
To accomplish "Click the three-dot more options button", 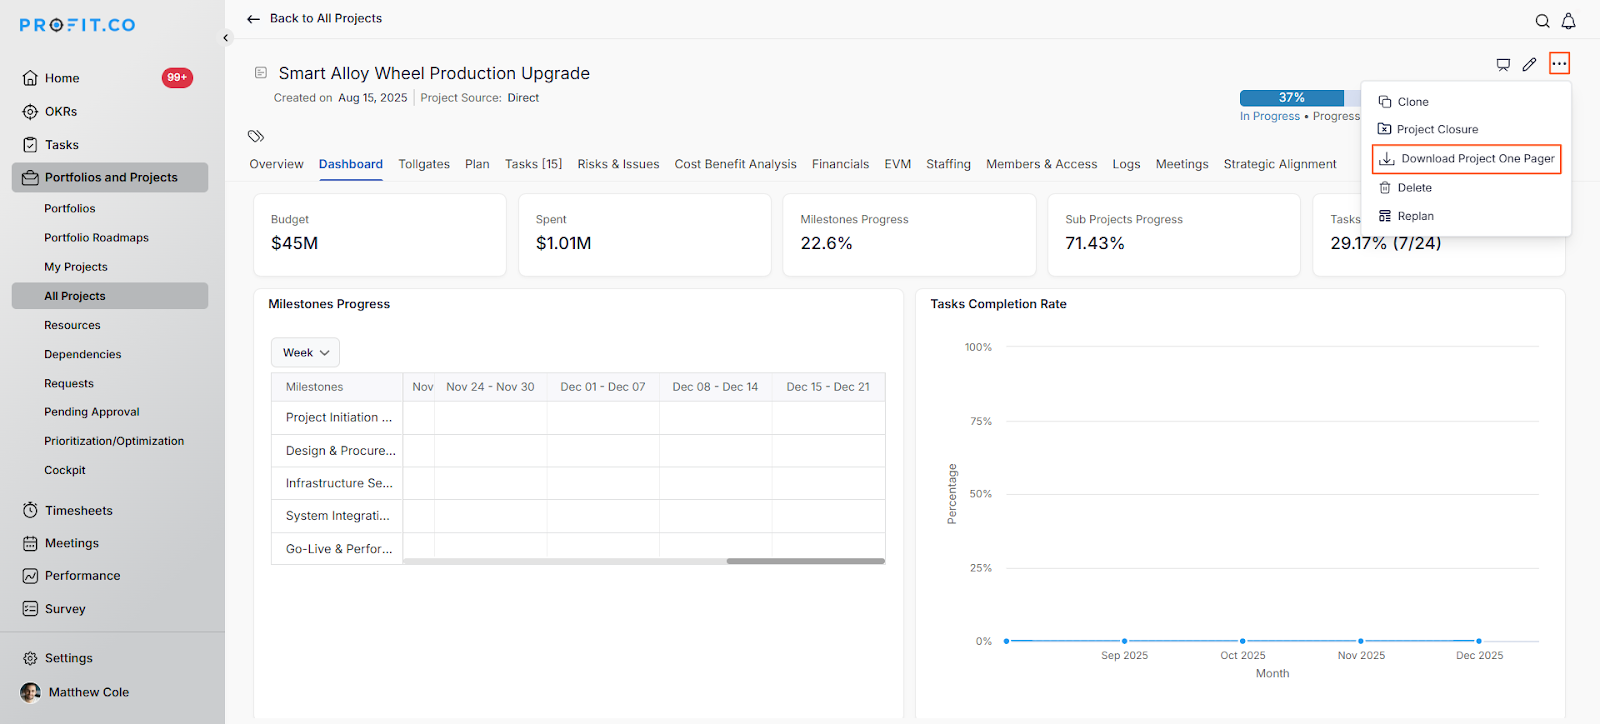I will [x=1559, y=64].
